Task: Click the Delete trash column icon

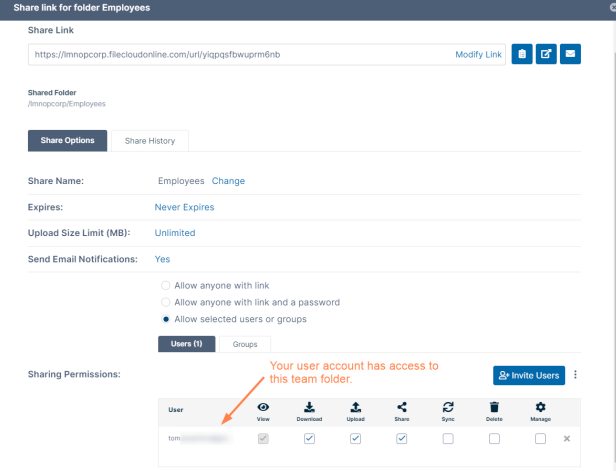Action: [x=494, y=407]
